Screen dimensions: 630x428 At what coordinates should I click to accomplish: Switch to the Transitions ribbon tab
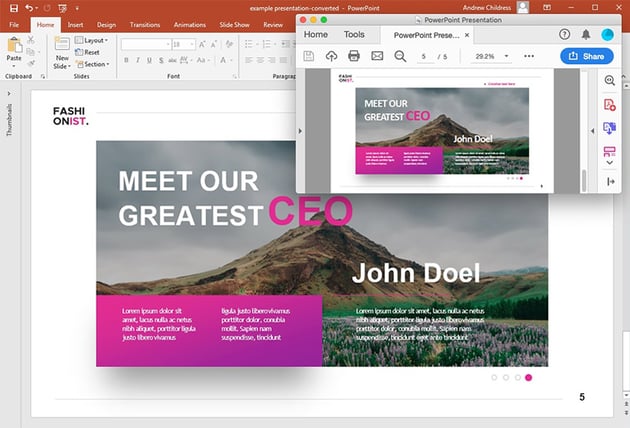pos(144,24)
